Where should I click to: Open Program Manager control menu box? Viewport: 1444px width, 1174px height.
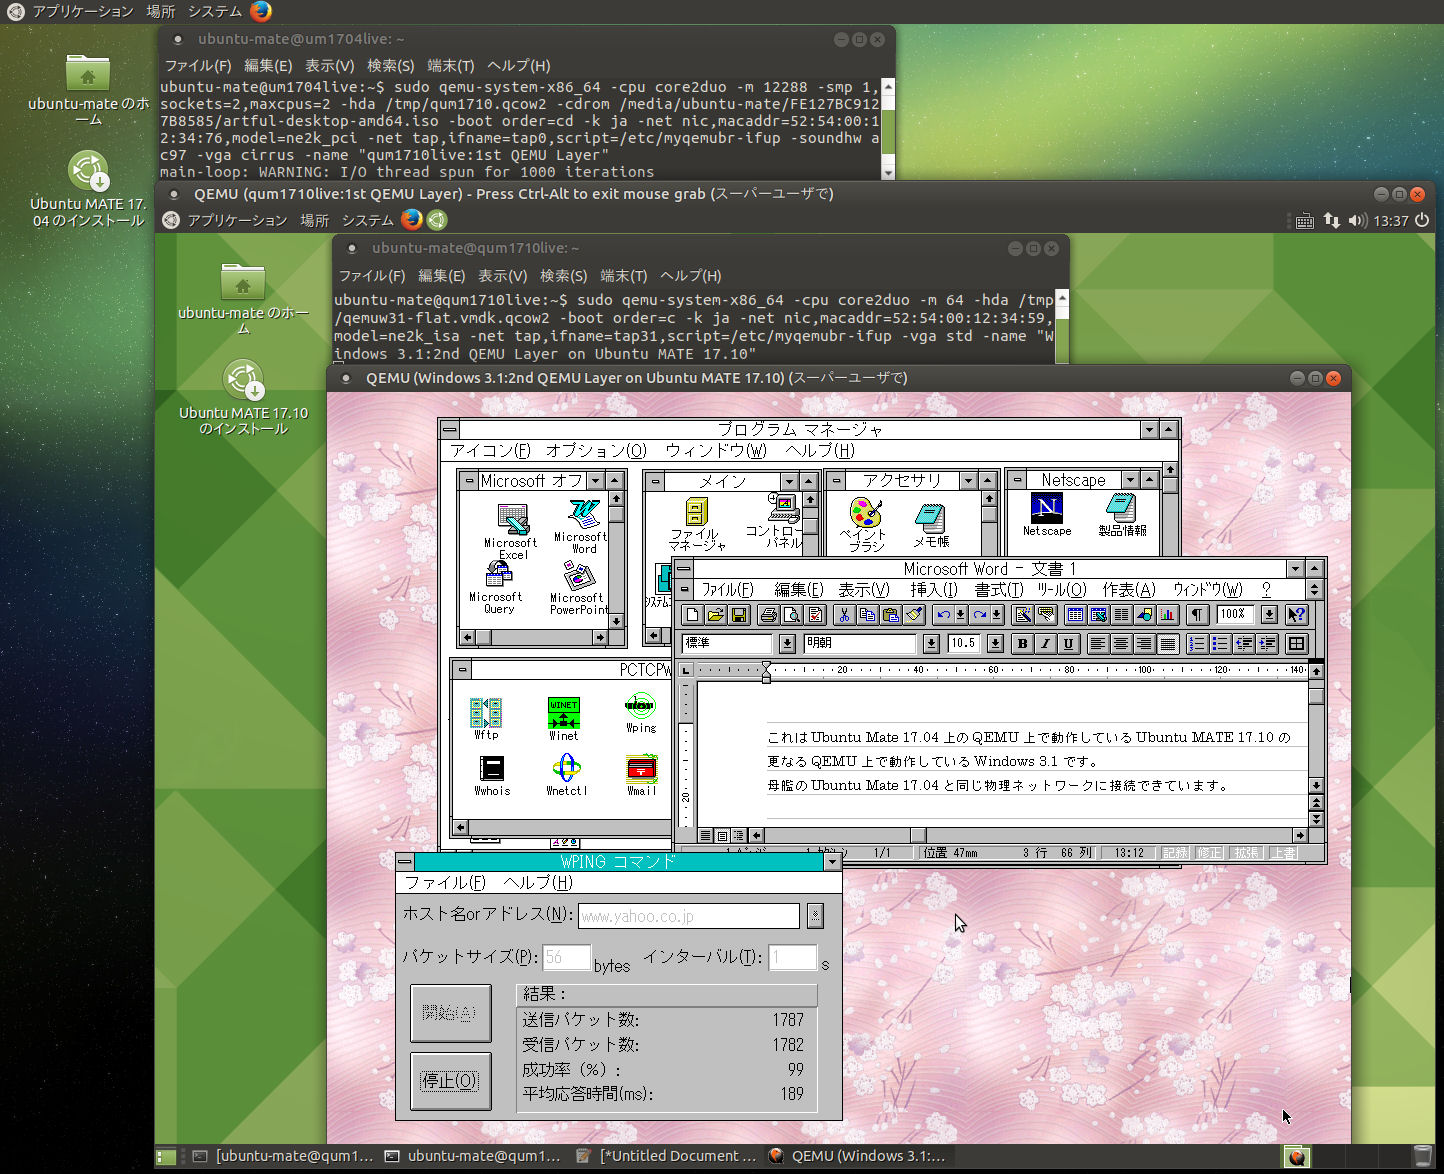[x=449, y=429]
